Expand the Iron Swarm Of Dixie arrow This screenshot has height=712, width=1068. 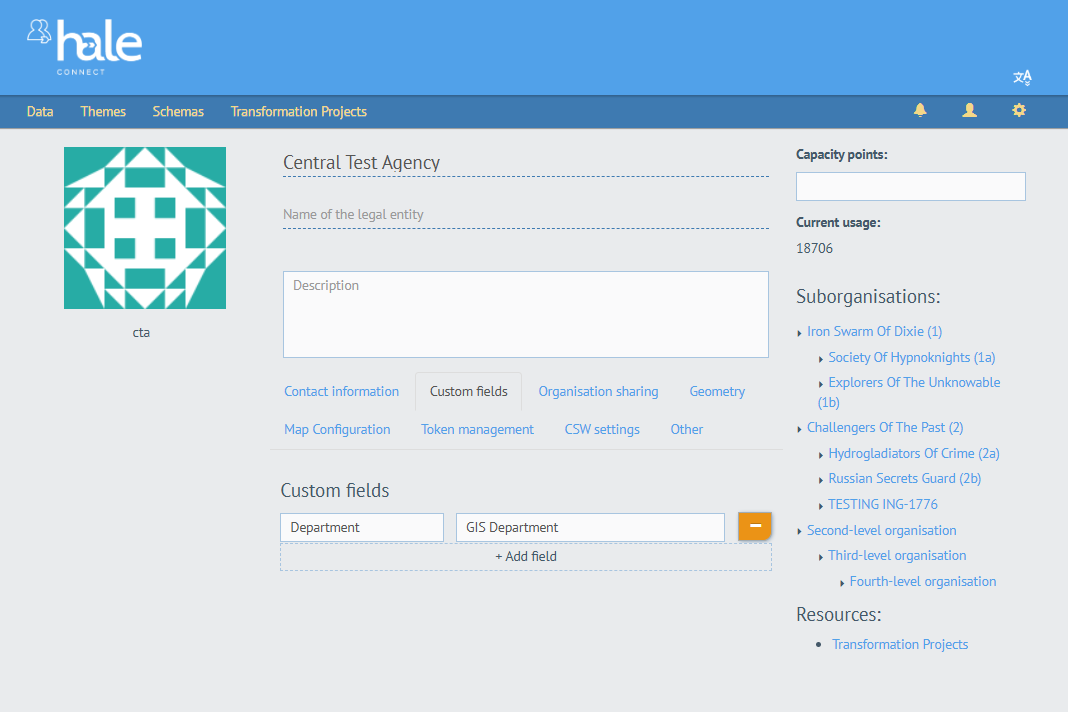click(x=800, y=333)
